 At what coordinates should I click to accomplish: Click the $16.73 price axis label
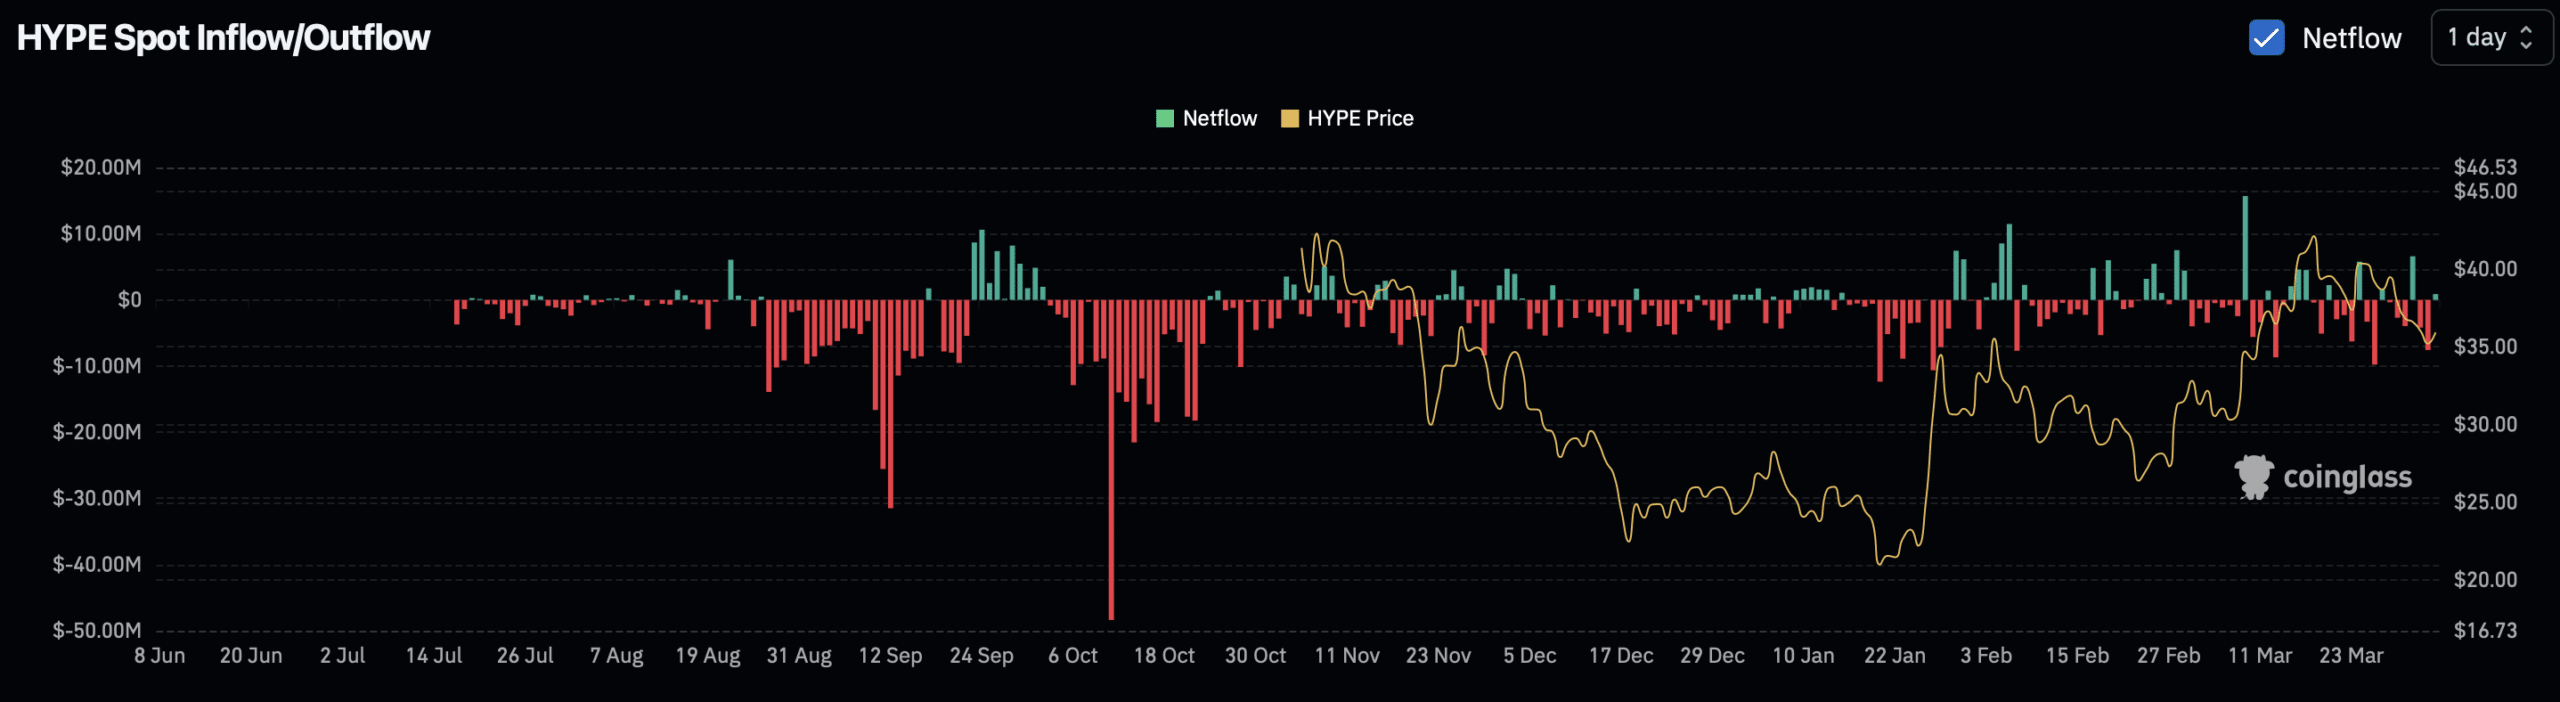point(2485,631)
